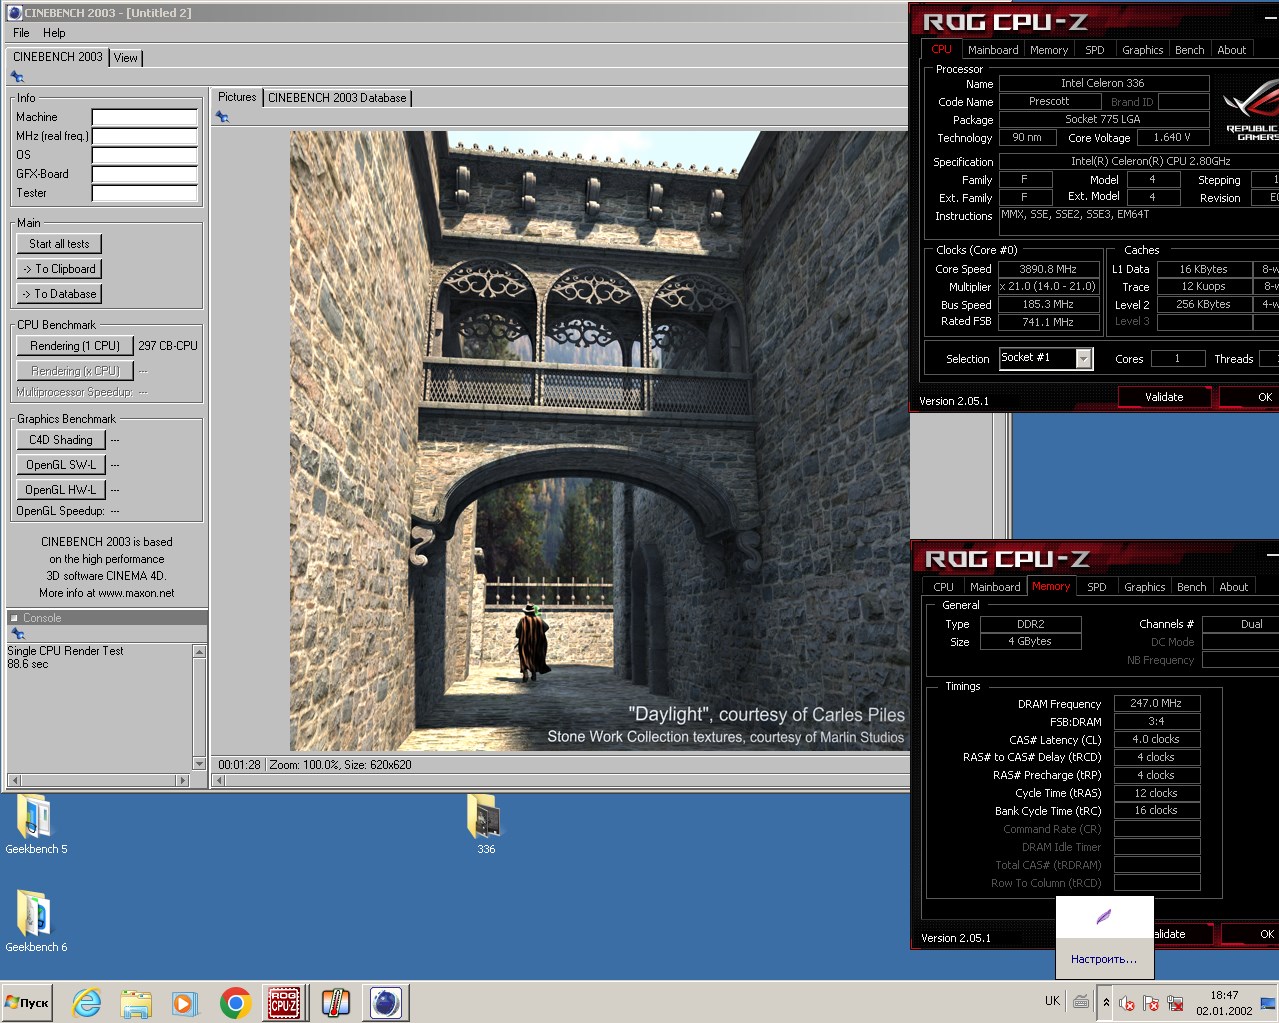Screen dimensions: 1279x1023
Task: Click the on-screen keyboard tray icon
Action: [1081, 1001]
